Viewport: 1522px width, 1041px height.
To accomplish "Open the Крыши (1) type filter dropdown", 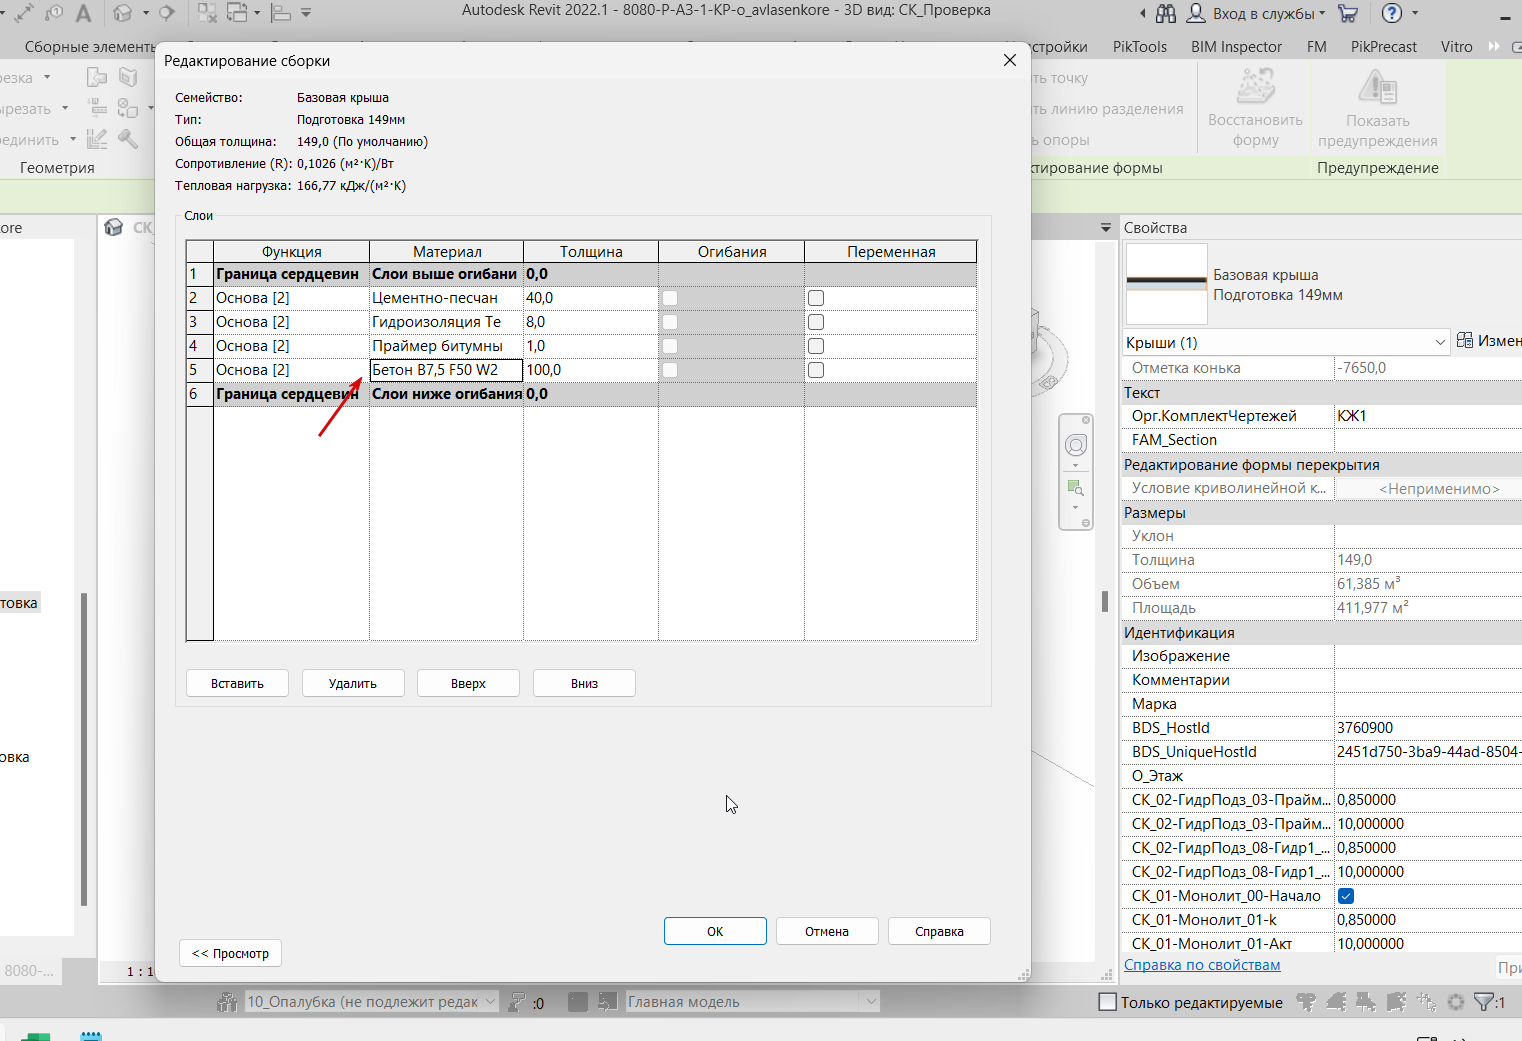I will [1286, 342].
